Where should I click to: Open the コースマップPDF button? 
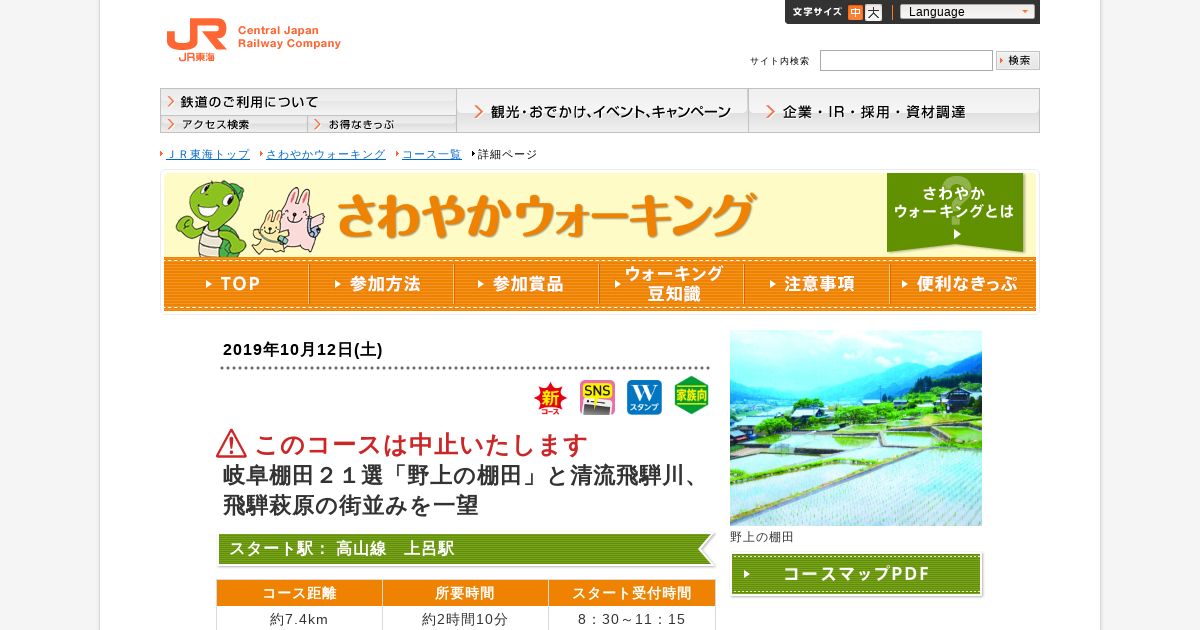[856, 574]
